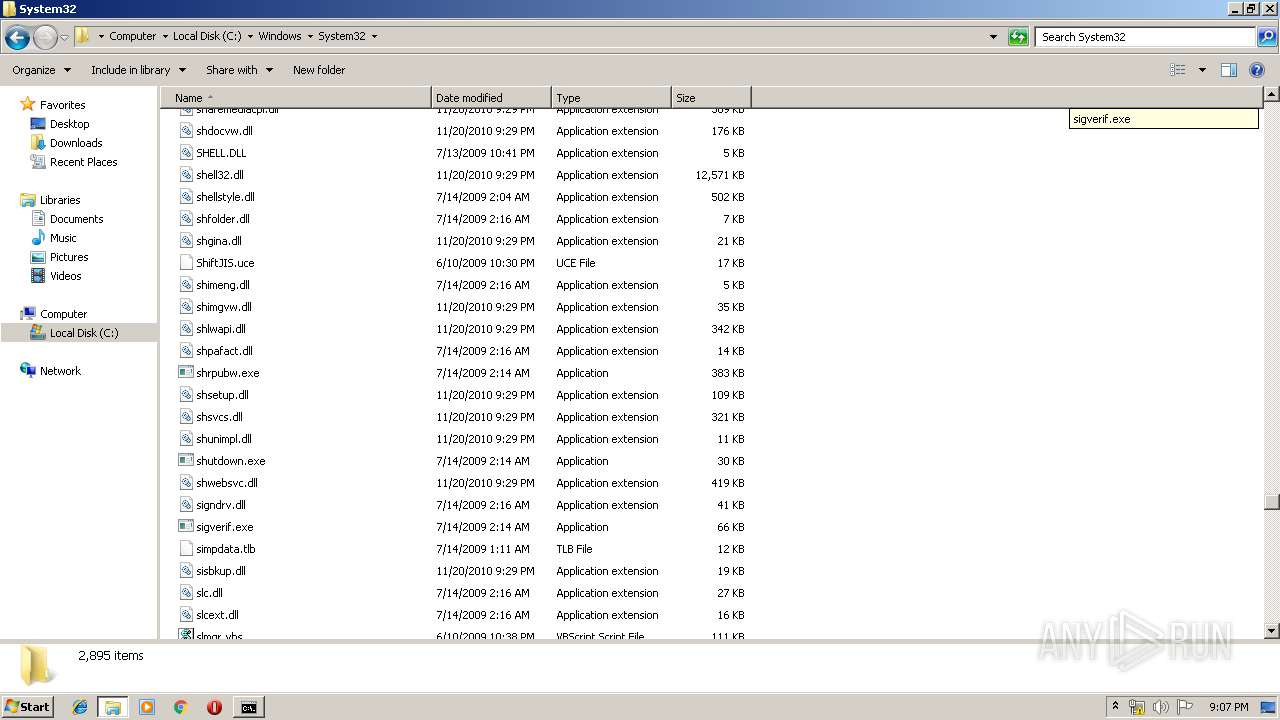This screenshot has height=720, width=1280.
Task: Click the Forward navigation arrow button
Action: click(x=45, y=37)
